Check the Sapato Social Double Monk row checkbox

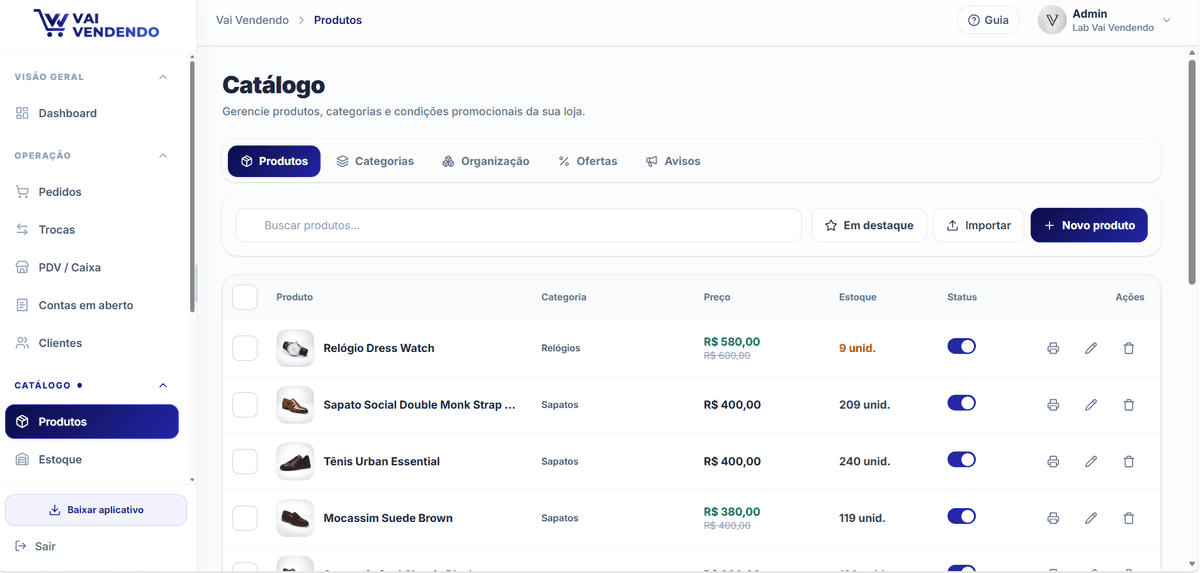[245, 405]
